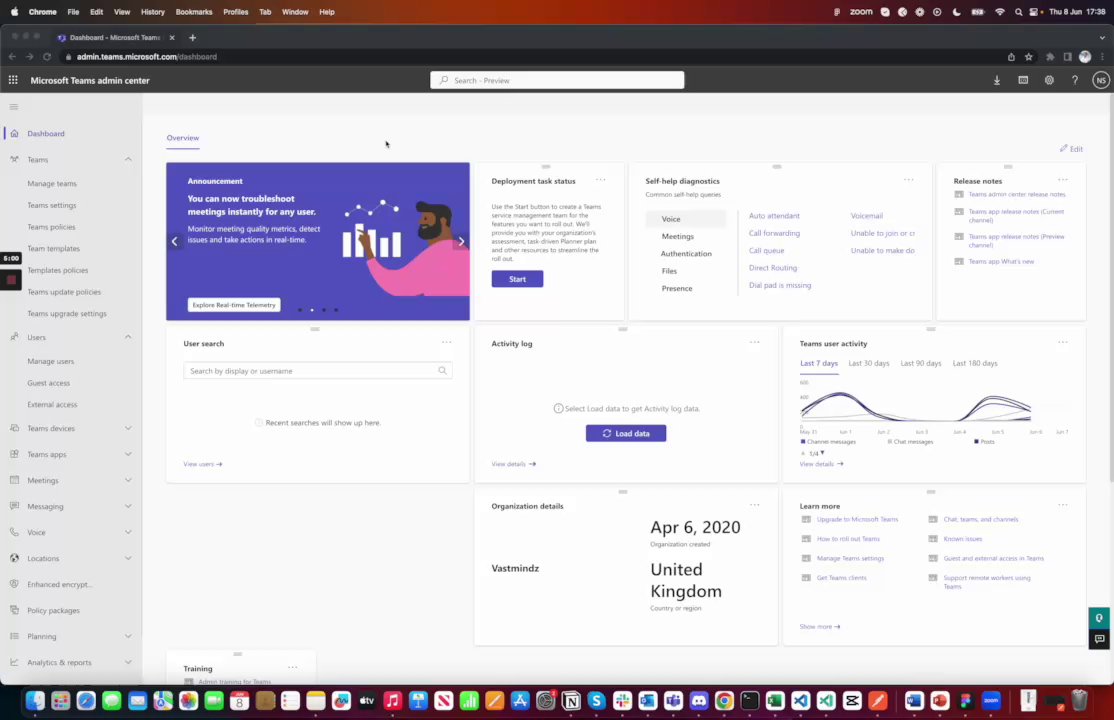
Task: Open the NS account profile avatar
Action: click(x=1101, y=80)
